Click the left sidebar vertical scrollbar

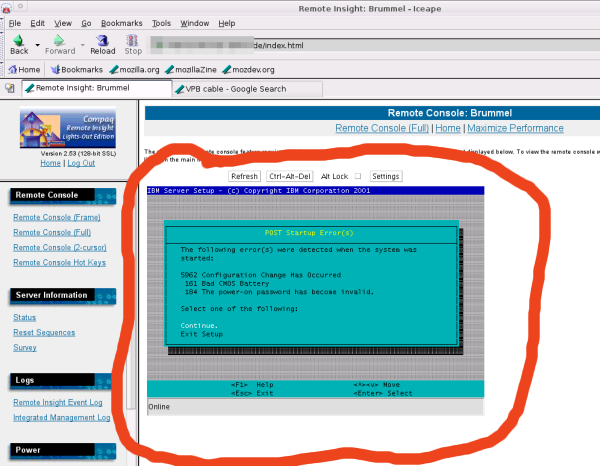click(131, 295)
